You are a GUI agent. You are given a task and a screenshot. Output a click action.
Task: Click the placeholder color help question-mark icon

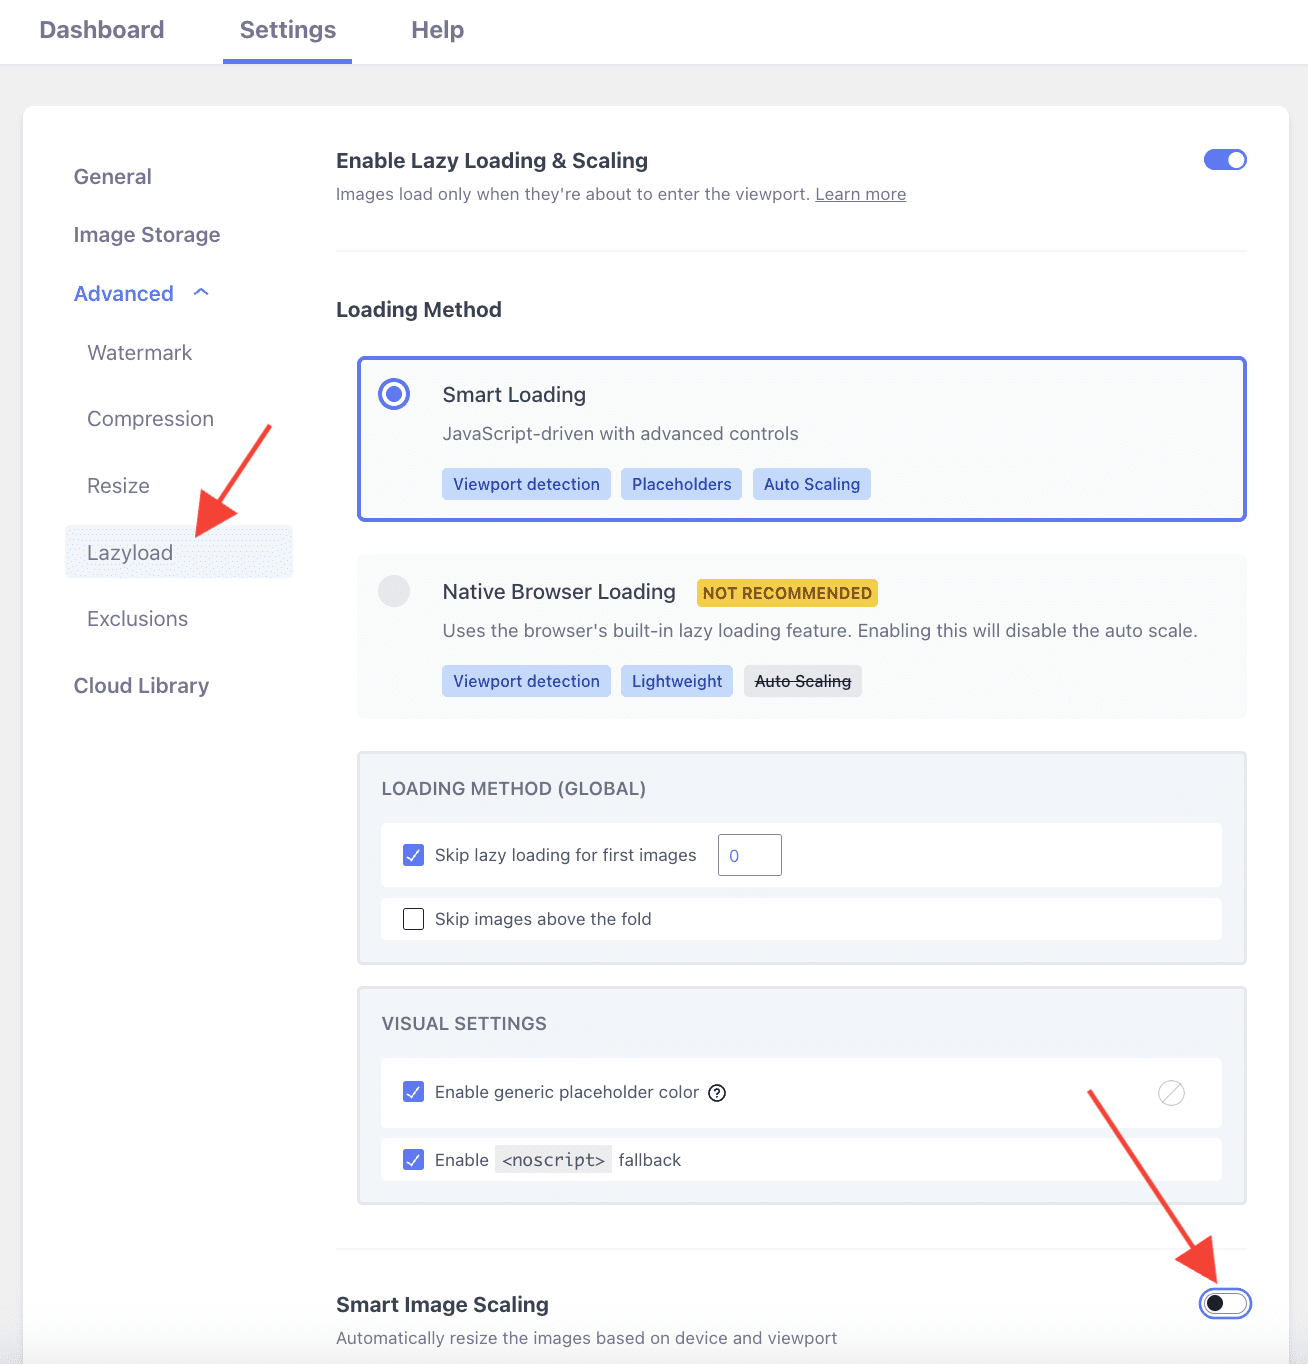coord(717,1093)
